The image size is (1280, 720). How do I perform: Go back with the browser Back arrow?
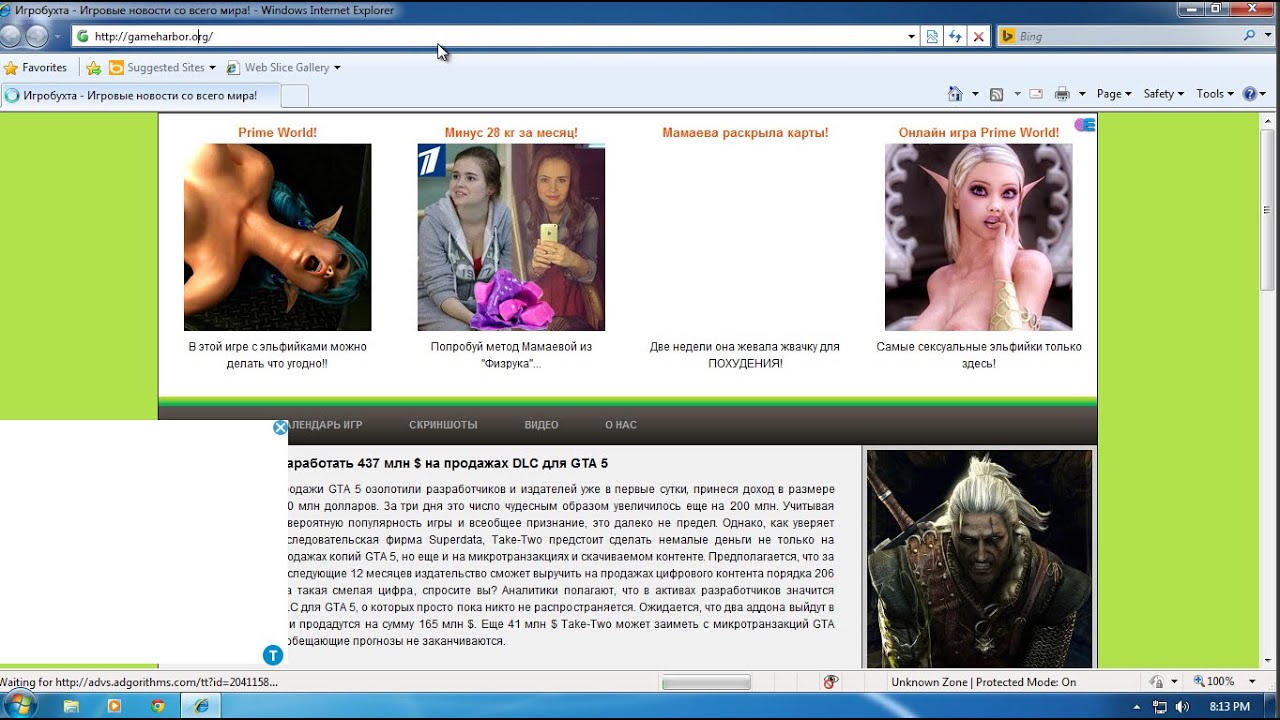click(x=11, y=36)
